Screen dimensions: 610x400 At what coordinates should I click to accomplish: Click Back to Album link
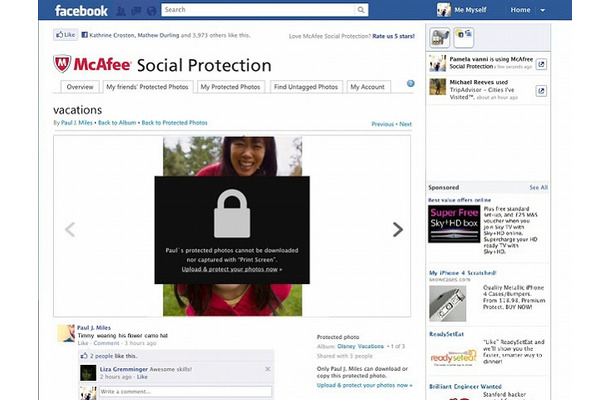(117, 123)
